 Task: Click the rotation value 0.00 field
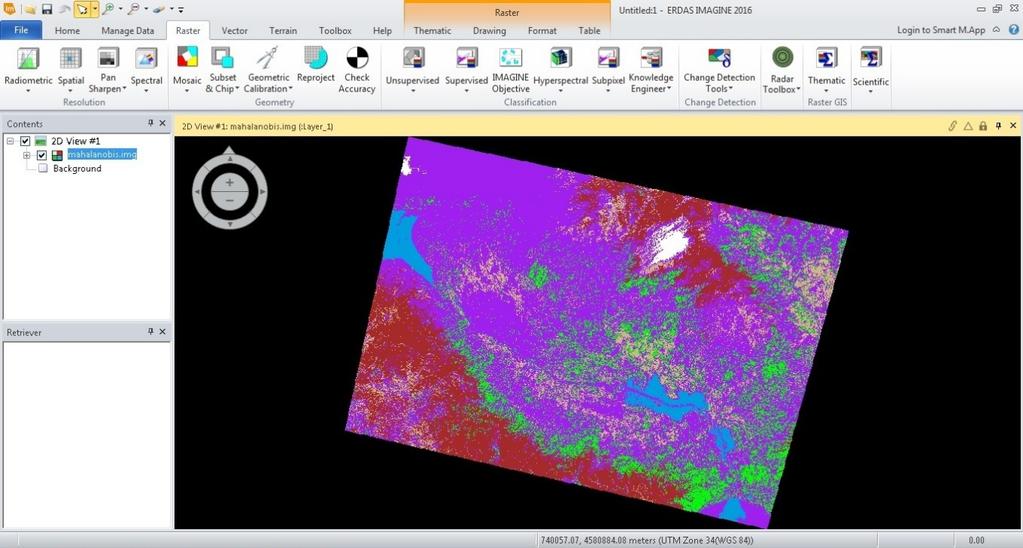976,540
